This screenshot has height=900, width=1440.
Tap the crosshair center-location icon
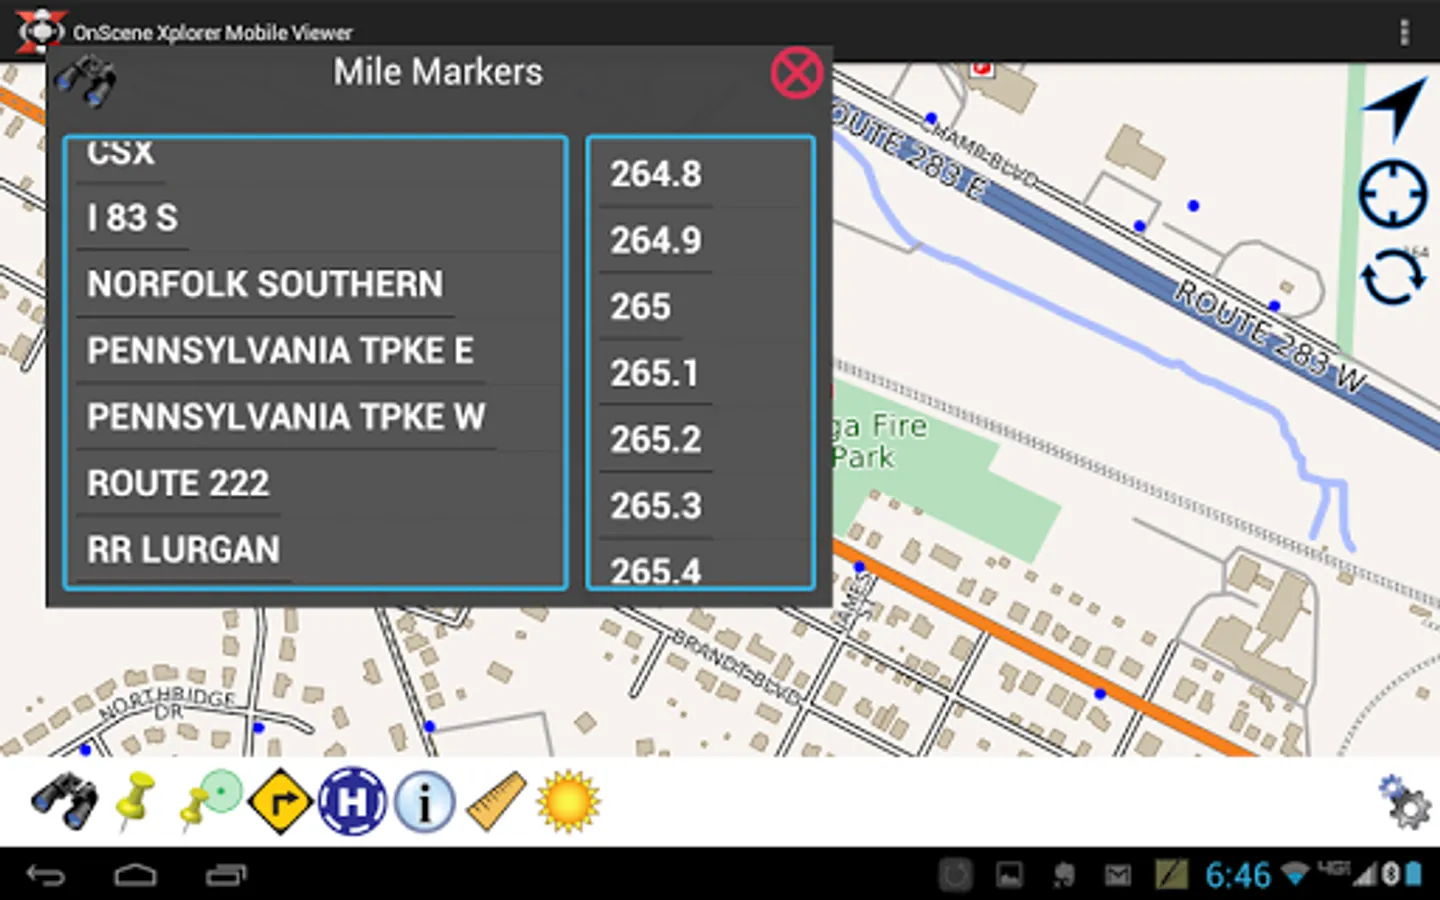pyautogui.click(x=1392, y=193)
